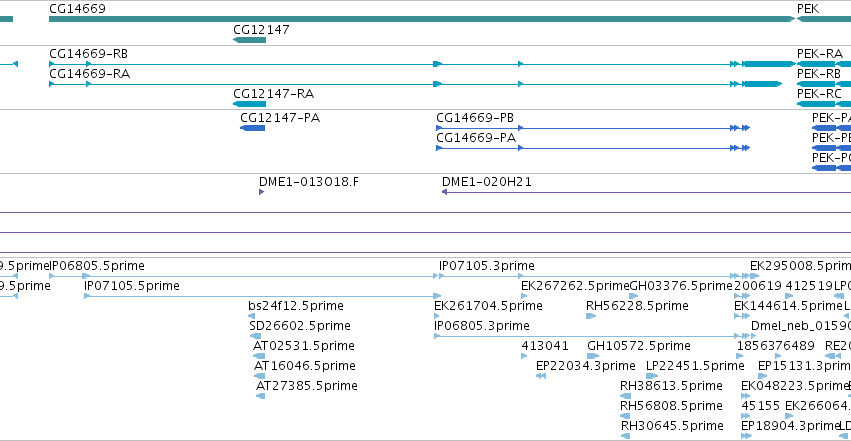Select the EK144614.5prime EST label
Viewport: 851px width, 441px height.
click(788, 306)
